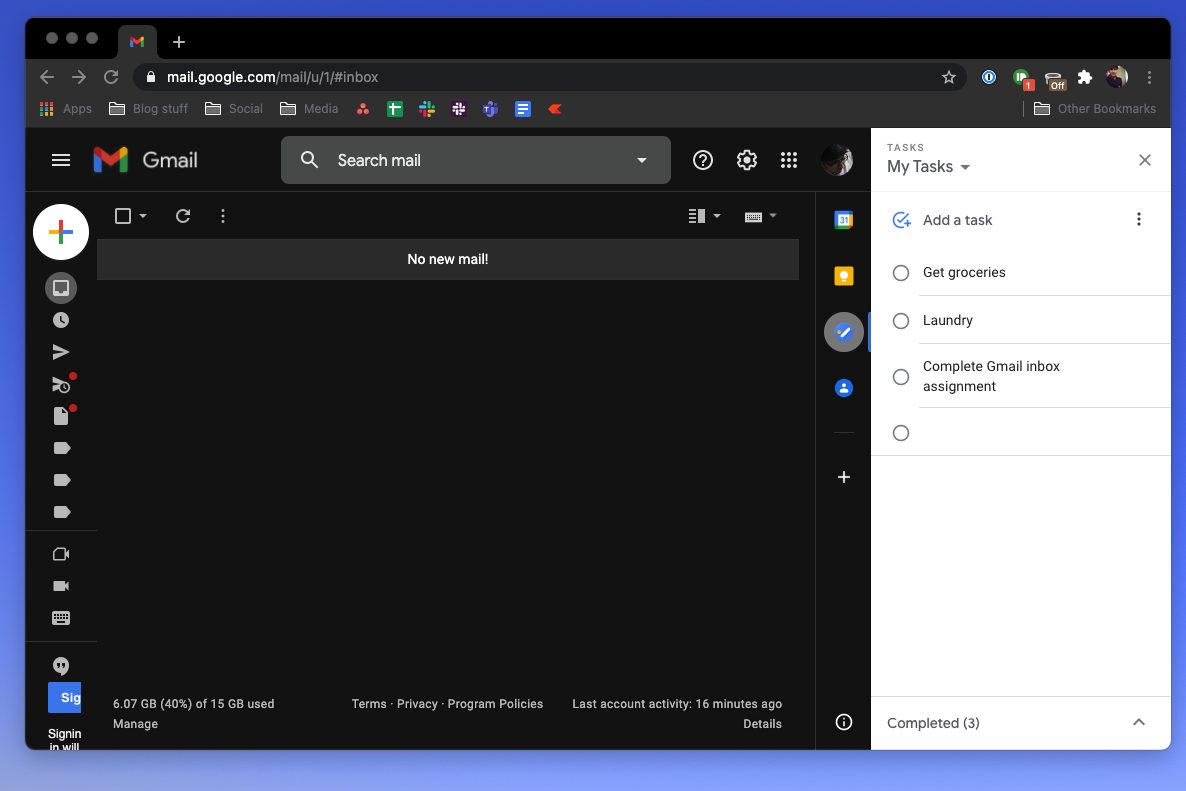The height and width of the screenshot is (791, 1186).
Task: Mark Laundry task complete
Action: (x=900, y=321)
